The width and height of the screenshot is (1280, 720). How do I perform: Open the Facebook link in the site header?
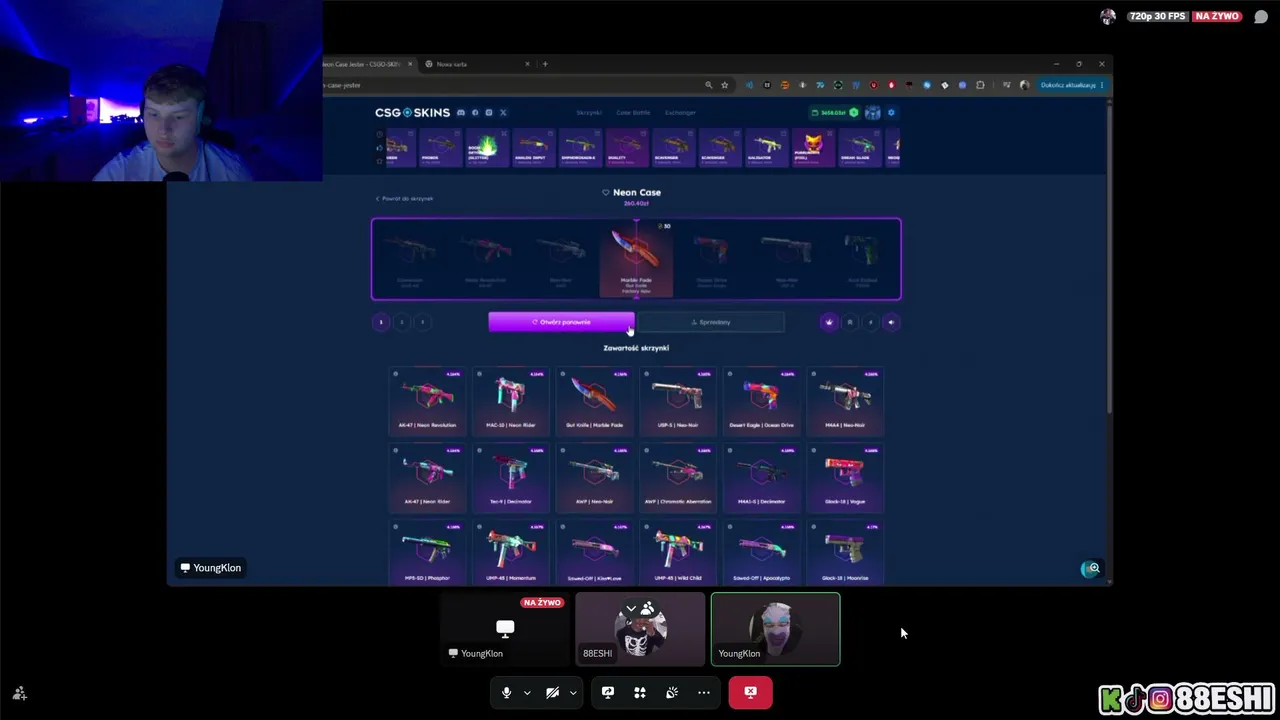[x=475, y=113]
